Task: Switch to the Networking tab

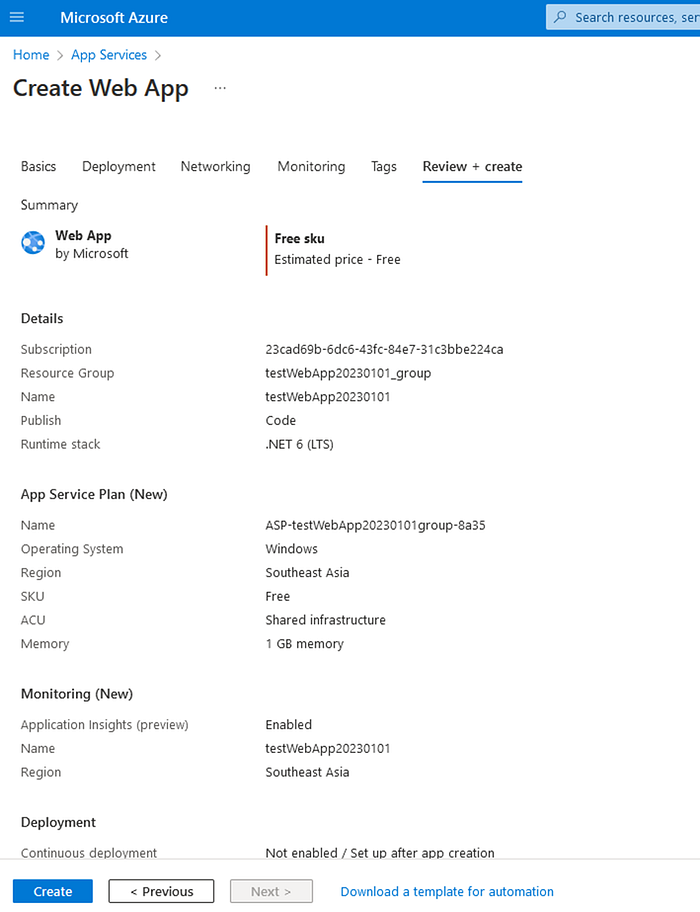Action: [x=216, y=166]
